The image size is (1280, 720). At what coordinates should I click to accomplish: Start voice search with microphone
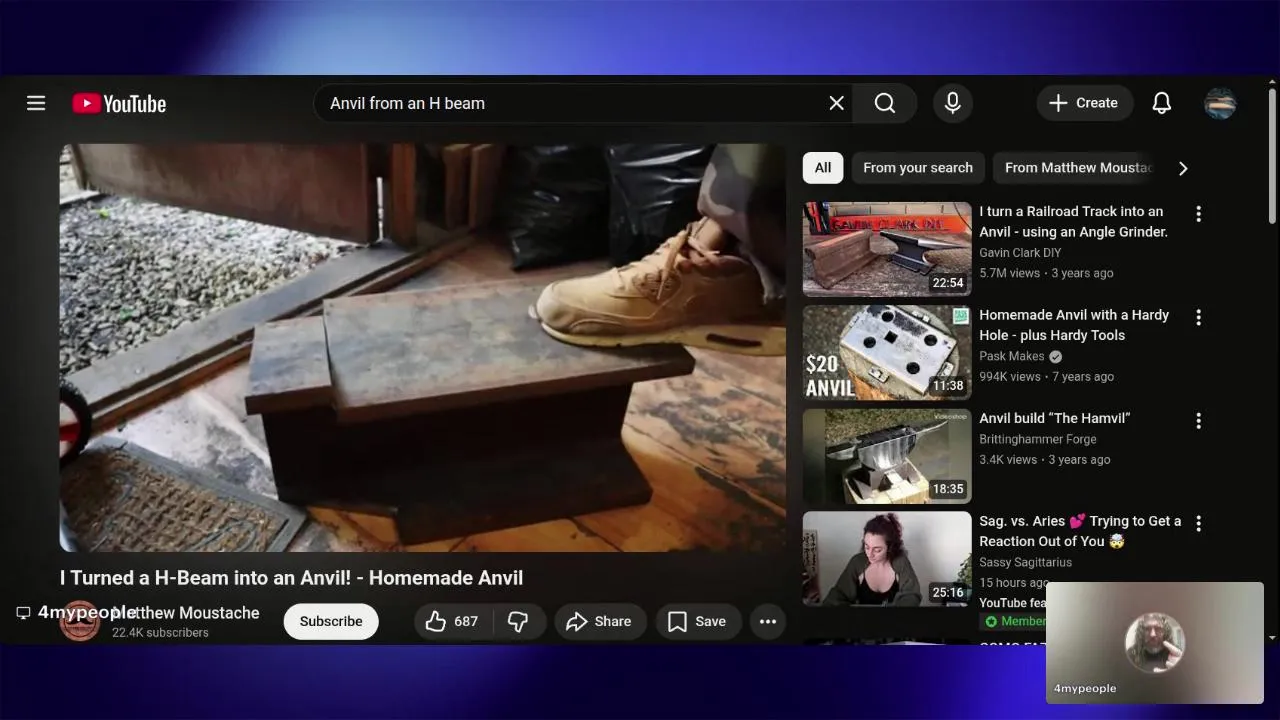(x=953, y=103)
